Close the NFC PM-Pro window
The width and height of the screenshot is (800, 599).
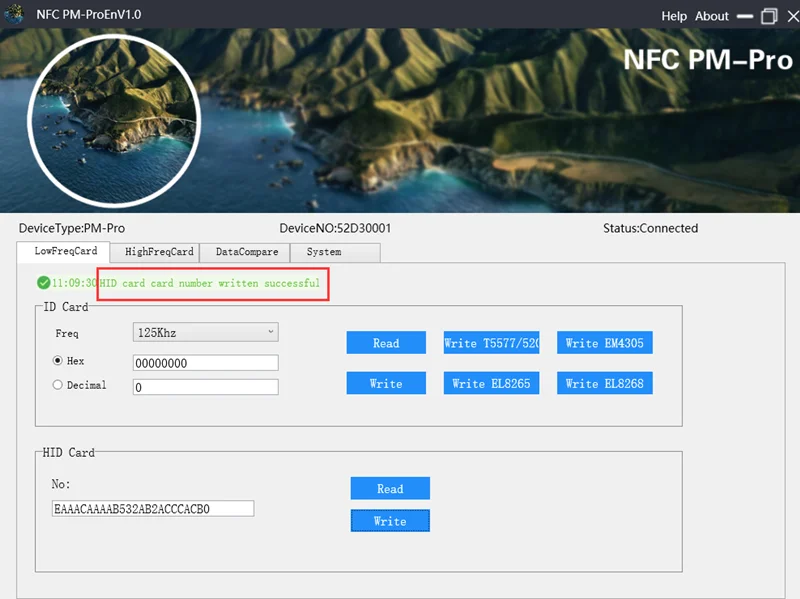pos(793,16)
